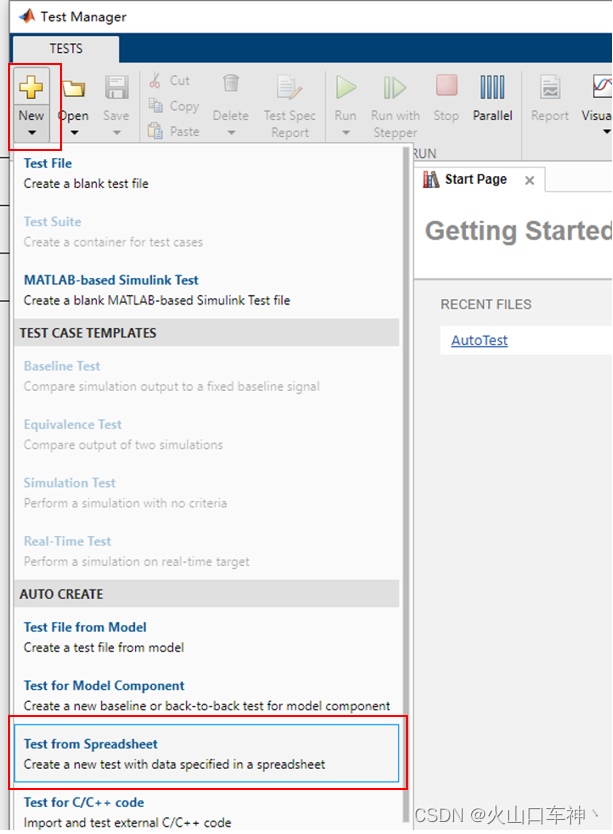The image size is (613, 834).
Task: Choose Test for Model Component
Action: tap(206, 696)
